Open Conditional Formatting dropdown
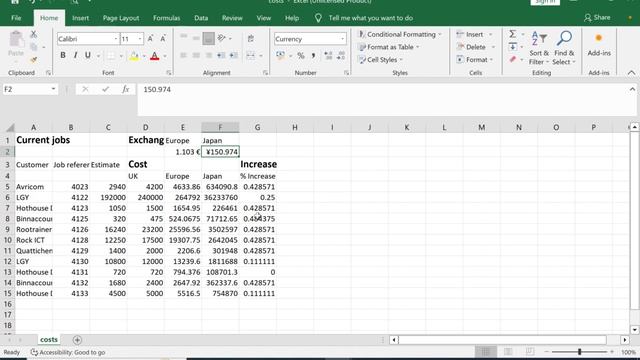The image size is (640, 360). 400,34
